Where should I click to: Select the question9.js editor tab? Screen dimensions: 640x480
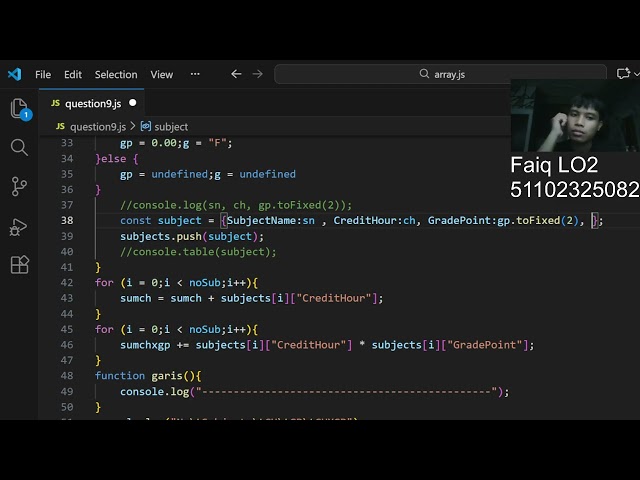click(92, 103)
